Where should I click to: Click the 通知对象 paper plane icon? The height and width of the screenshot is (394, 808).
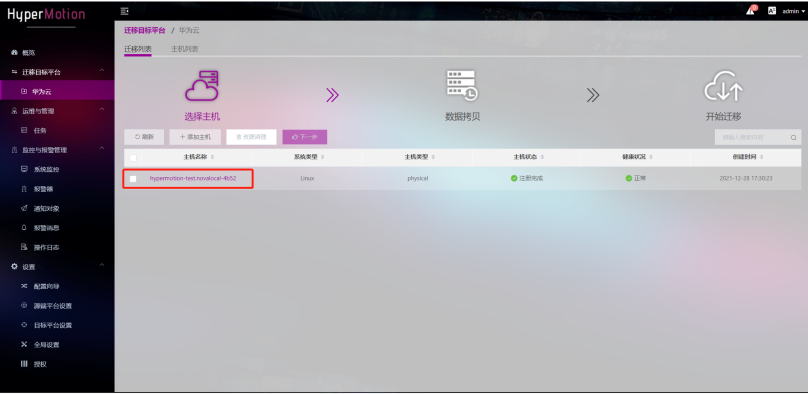coord(24,208)
